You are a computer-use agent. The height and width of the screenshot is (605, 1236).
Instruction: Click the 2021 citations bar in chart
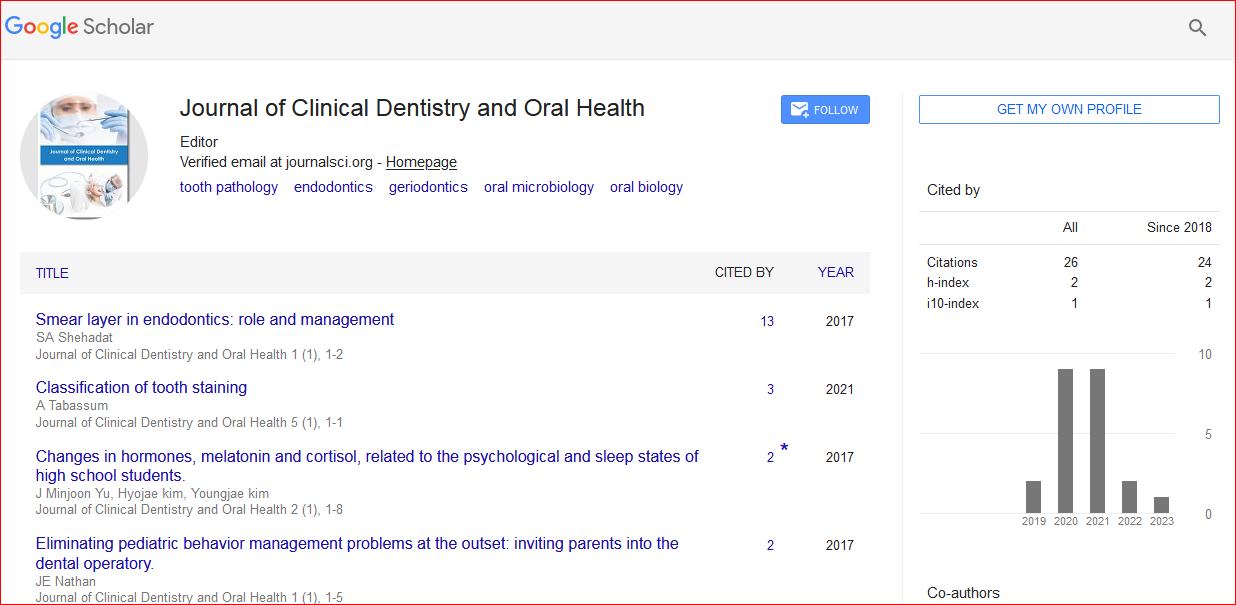1097,441
